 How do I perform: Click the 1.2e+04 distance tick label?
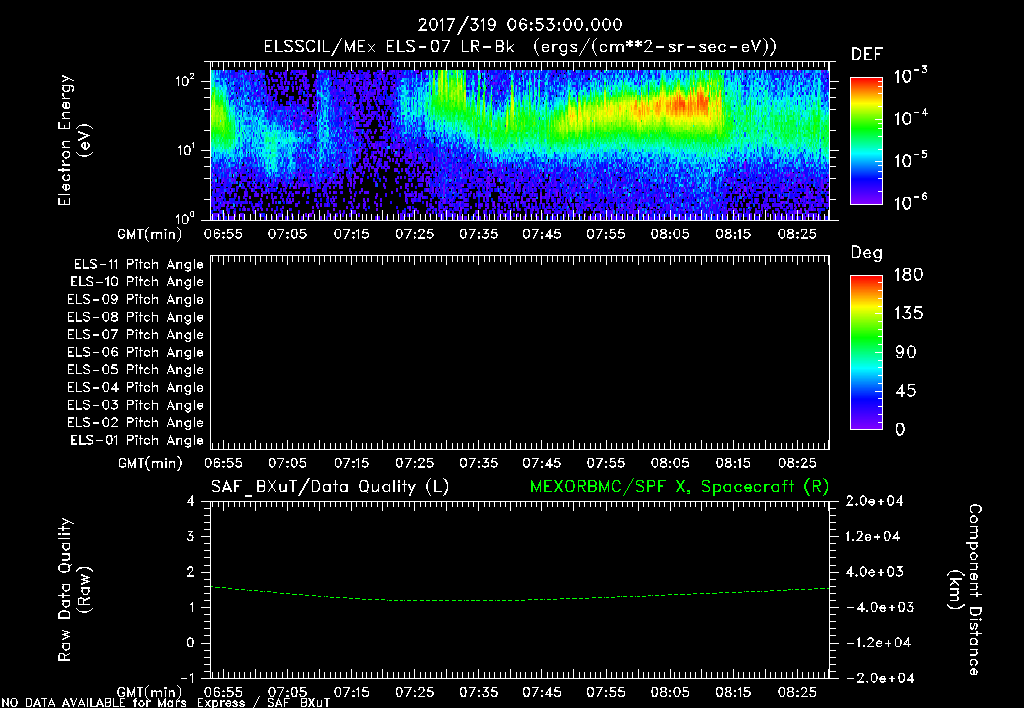[x=873, y=536]
